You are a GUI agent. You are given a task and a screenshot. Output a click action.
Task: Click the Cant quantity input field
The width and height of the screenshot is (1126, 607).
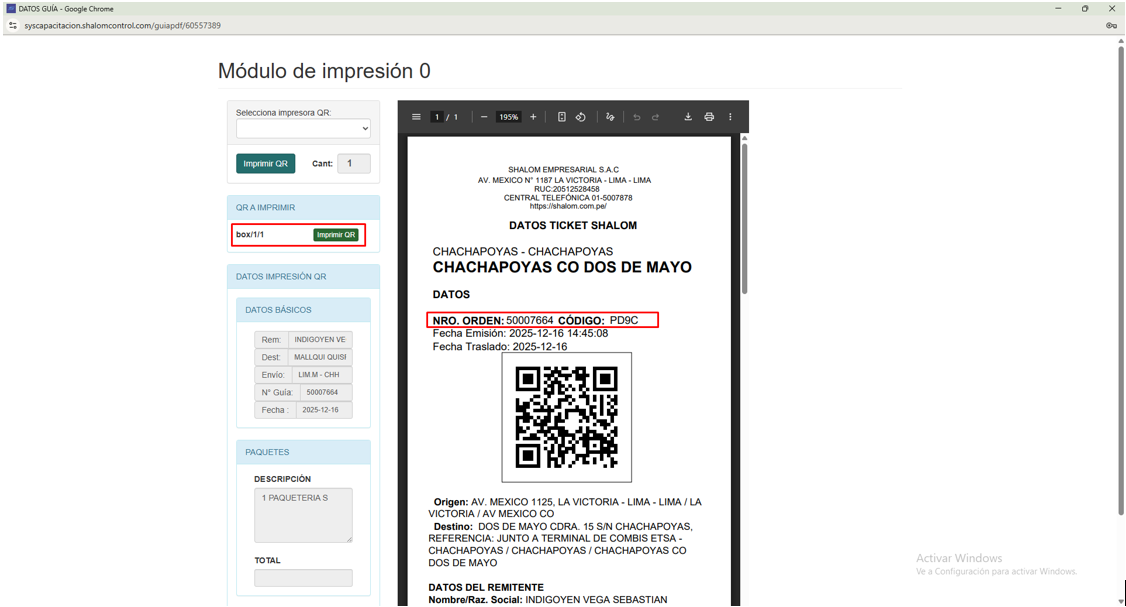point(353,163)
